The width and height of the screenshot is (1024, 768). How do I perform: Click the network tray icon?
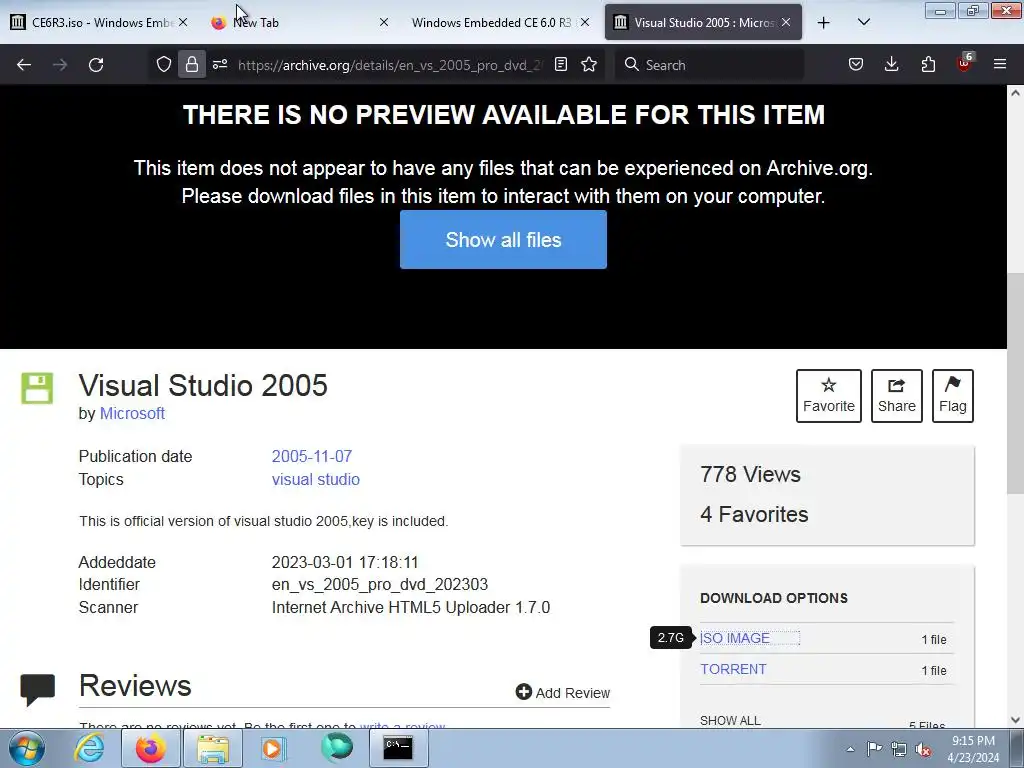tap(899, 749)
